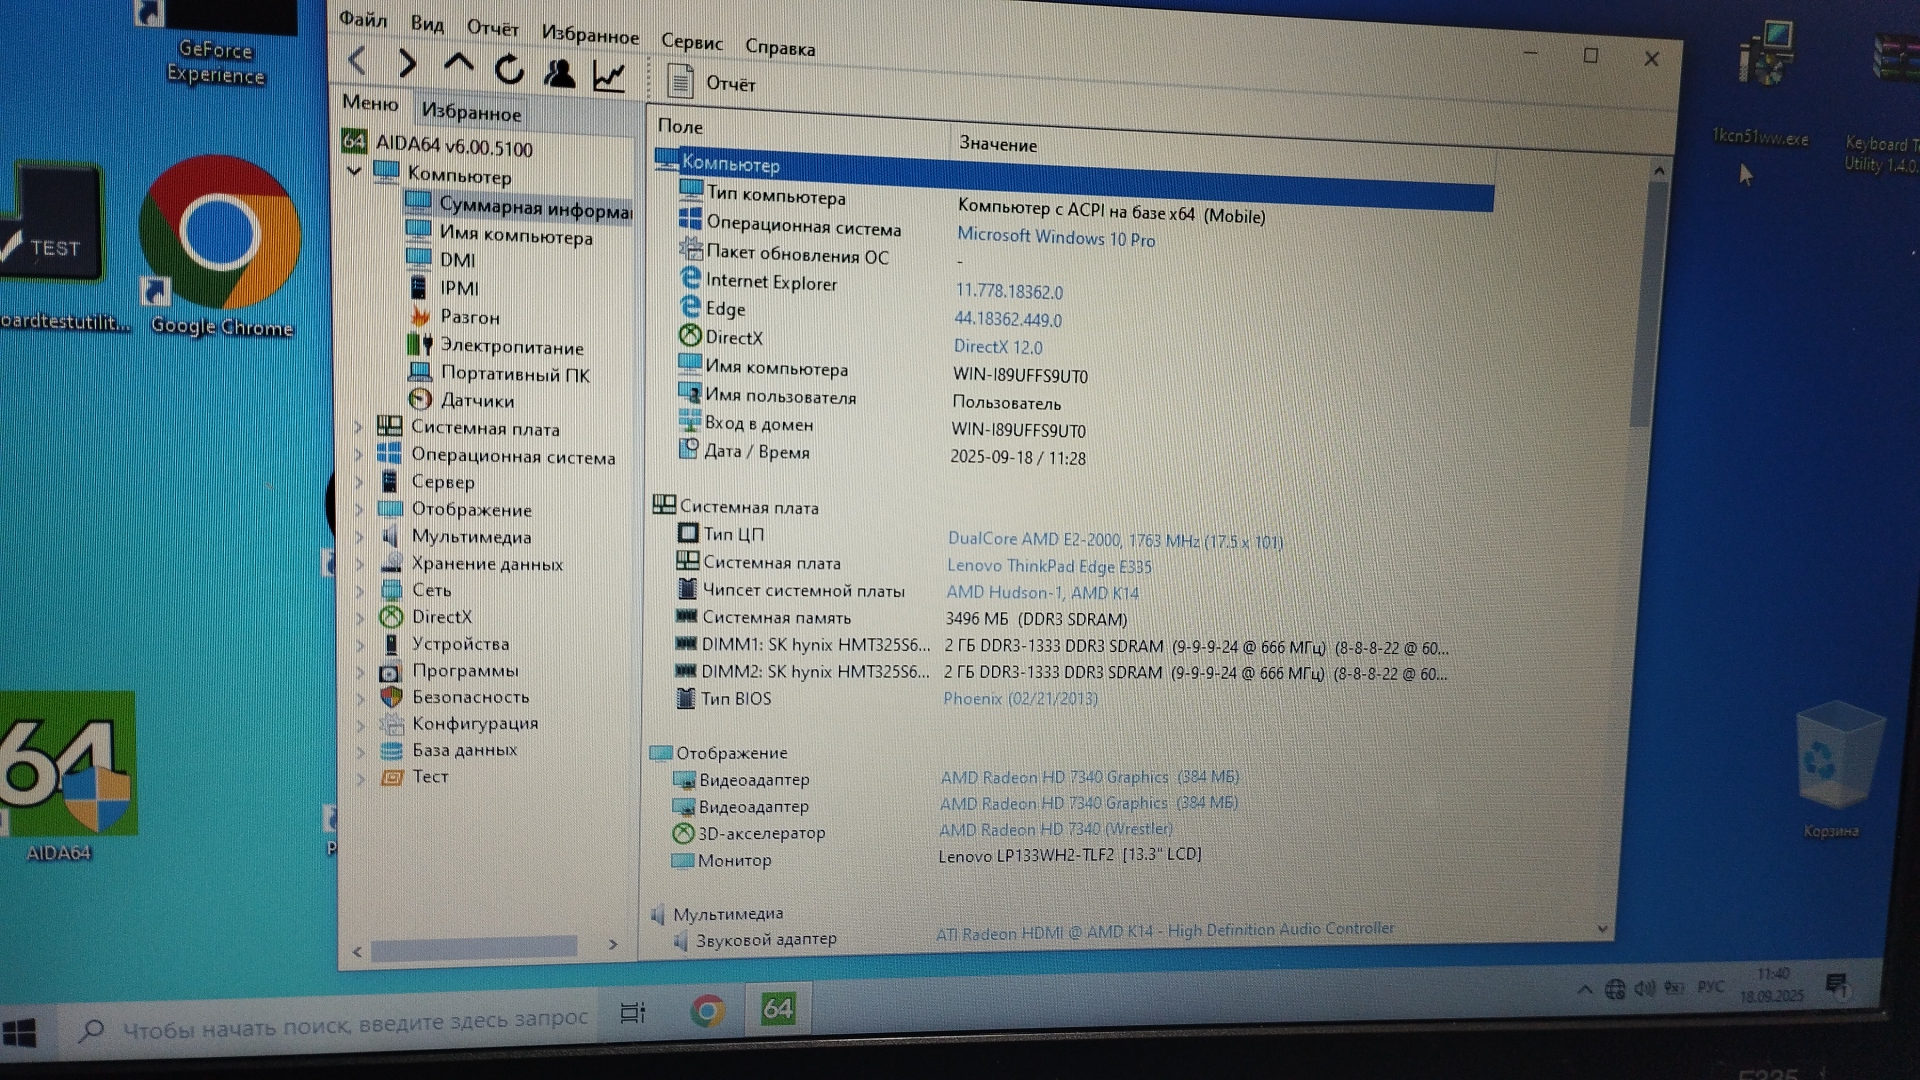The width and height of the screenshot is (1920, 1080).
Task: Open AIDA64 from the taskbar
Action: (777, 1010)
